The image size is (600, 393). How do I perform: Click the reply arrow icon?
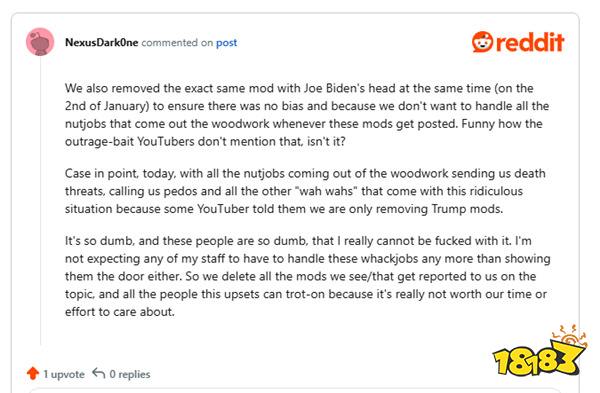tap(99, 373)
